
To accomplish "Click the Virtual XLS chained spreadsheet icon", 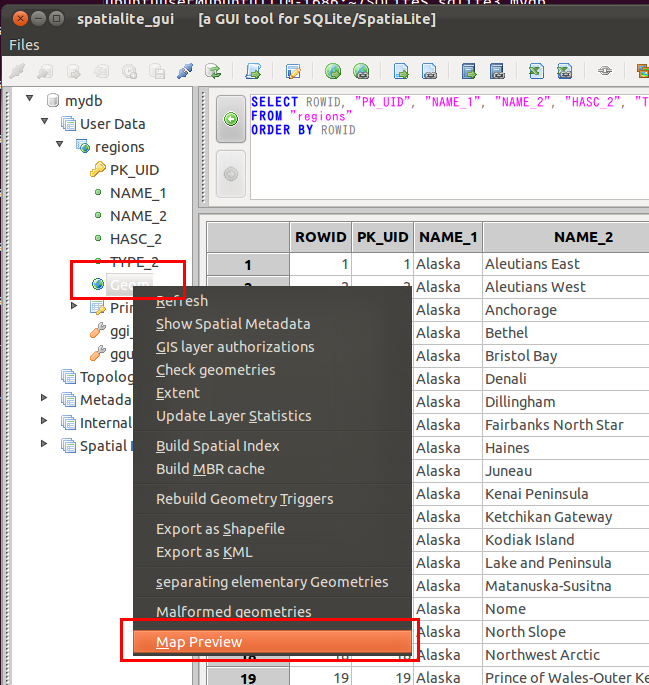I will 565,71.
